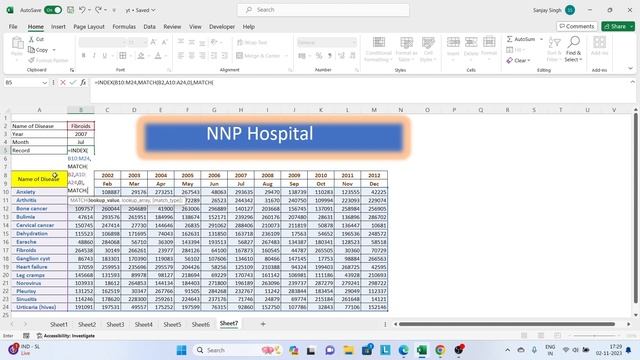Open the Help tab
640x360 pixels.
coord(249,27)
